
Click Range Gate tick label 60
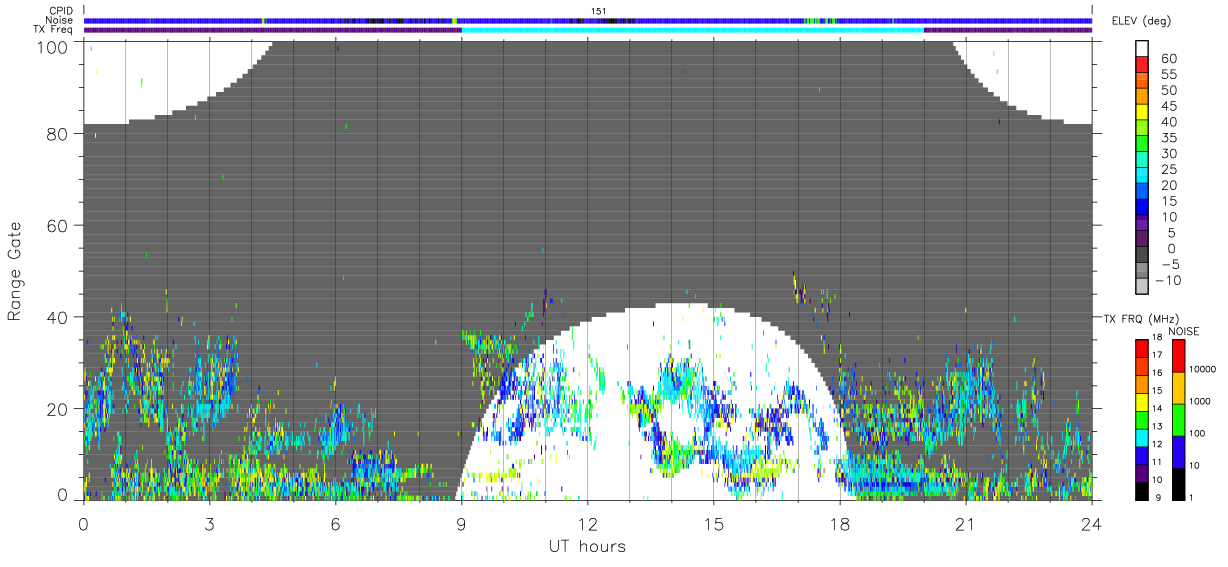point(60,226)
